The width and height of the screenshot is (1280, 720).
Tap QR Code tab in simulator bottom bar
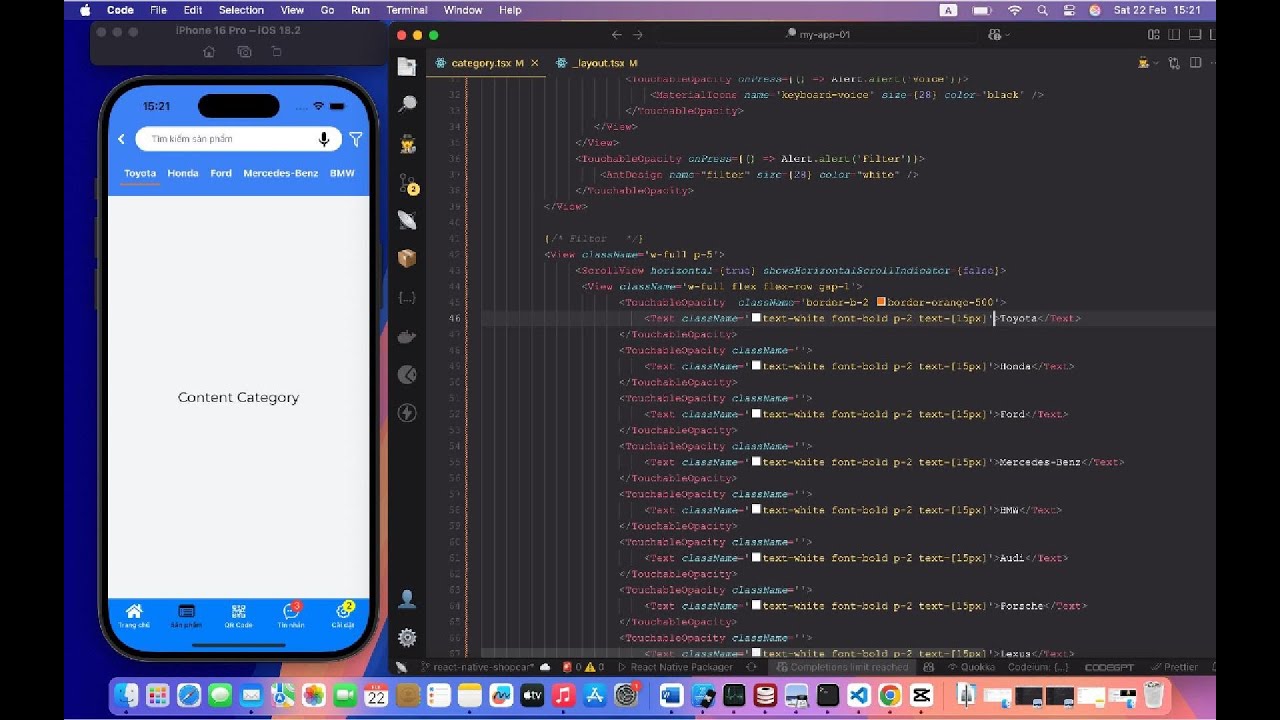point(238,615)
